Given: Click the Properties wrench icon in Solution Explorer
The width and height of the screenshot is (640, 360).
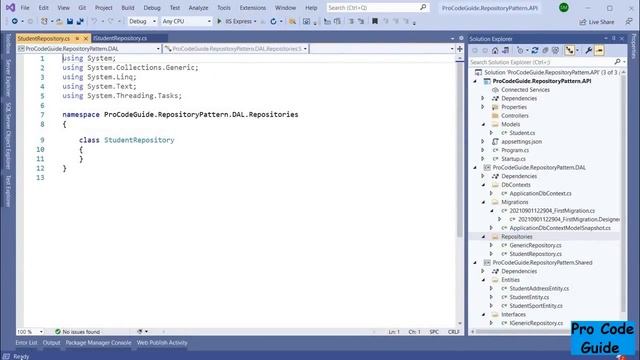Looking at the screenshot, I should [588, 51].
